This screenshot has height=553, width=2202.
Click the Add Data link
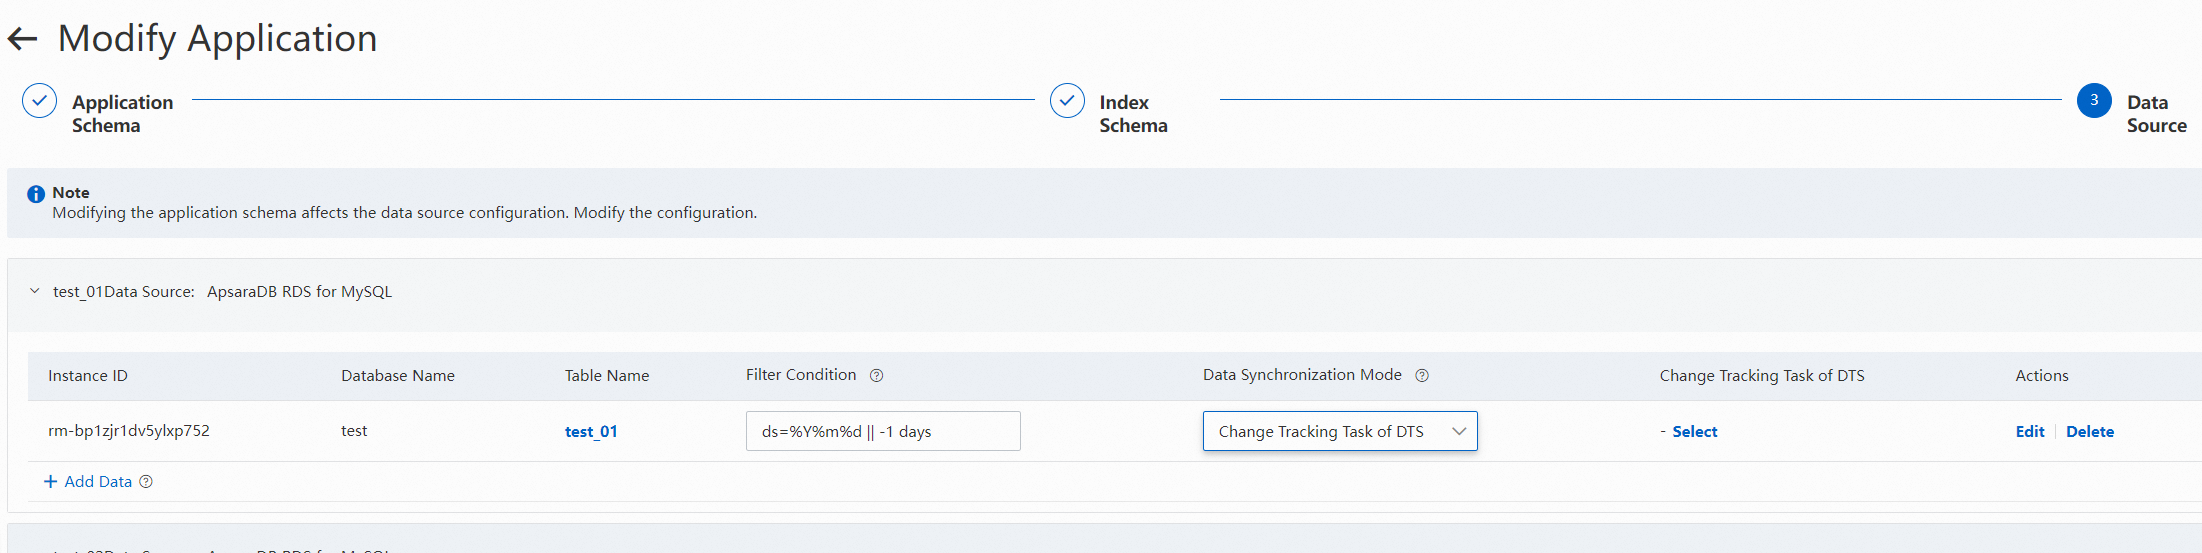[x=97, y=482]
